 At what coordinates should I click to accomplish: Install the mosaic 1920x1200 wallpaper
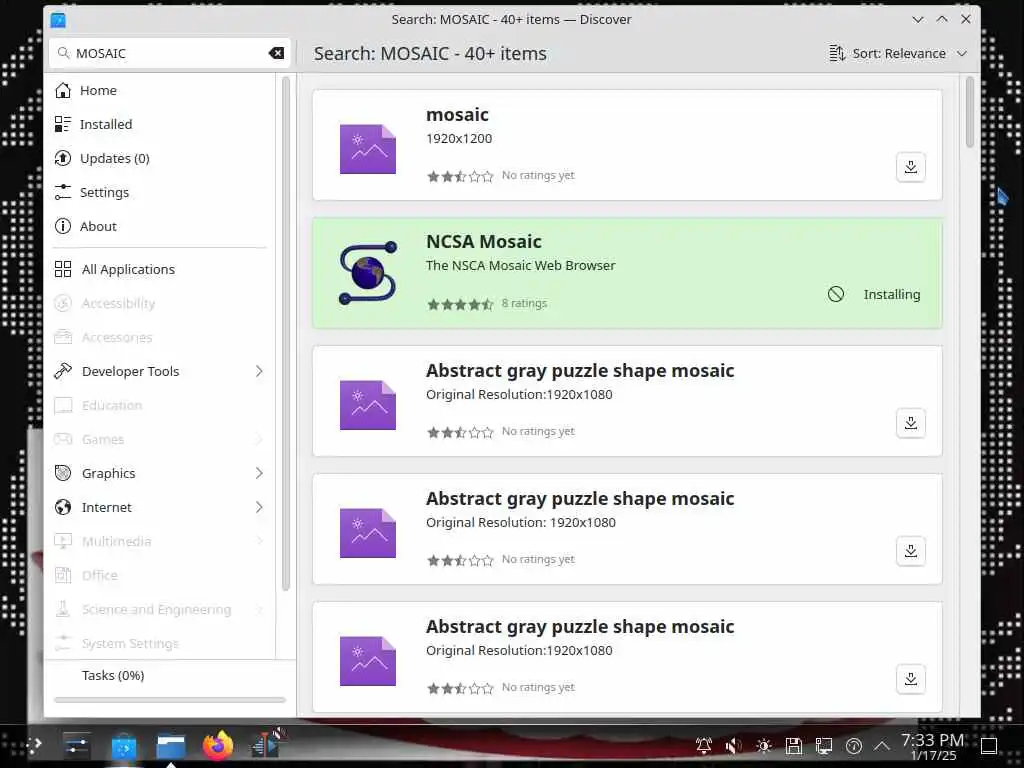pos(910,167)
